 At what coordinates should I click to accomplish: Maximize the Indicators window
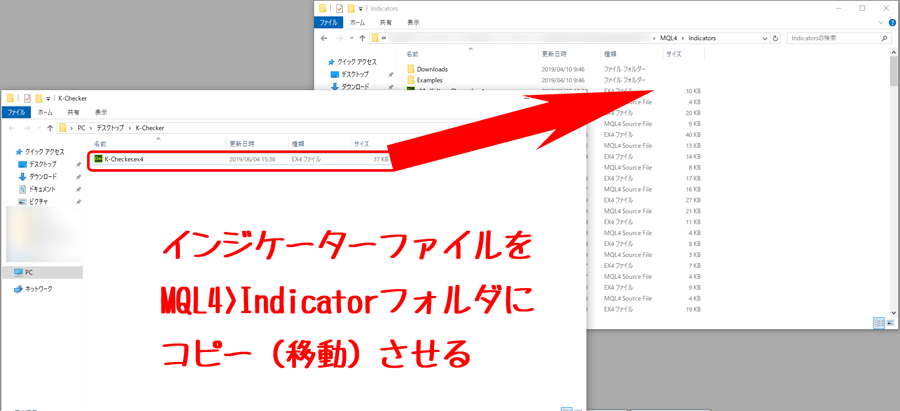click(x=863, y=8)
